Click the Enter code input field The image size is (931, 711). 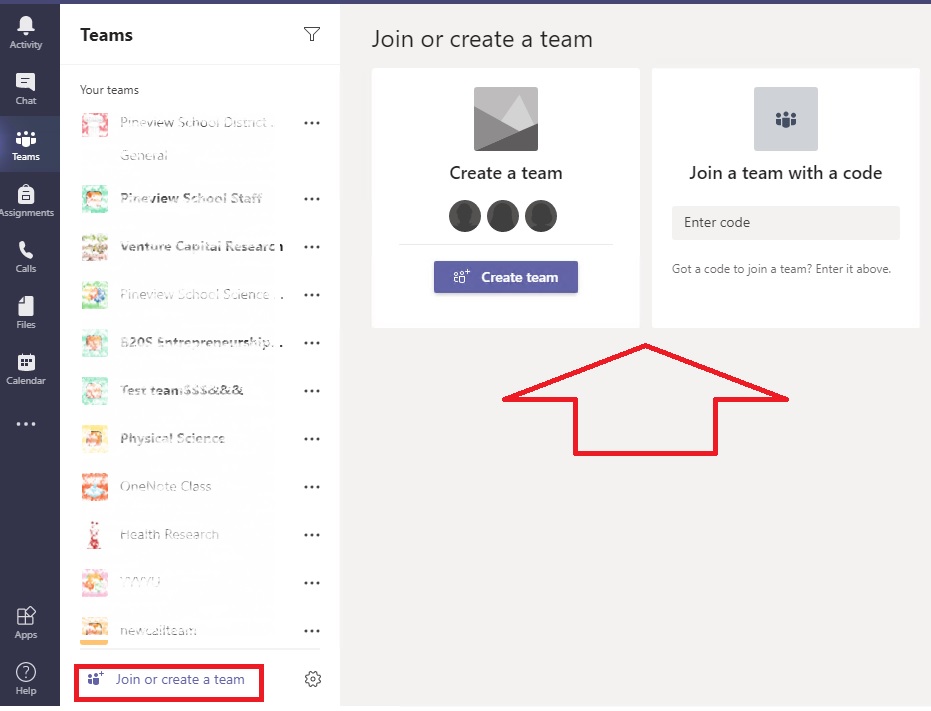(x=786, y=223)
